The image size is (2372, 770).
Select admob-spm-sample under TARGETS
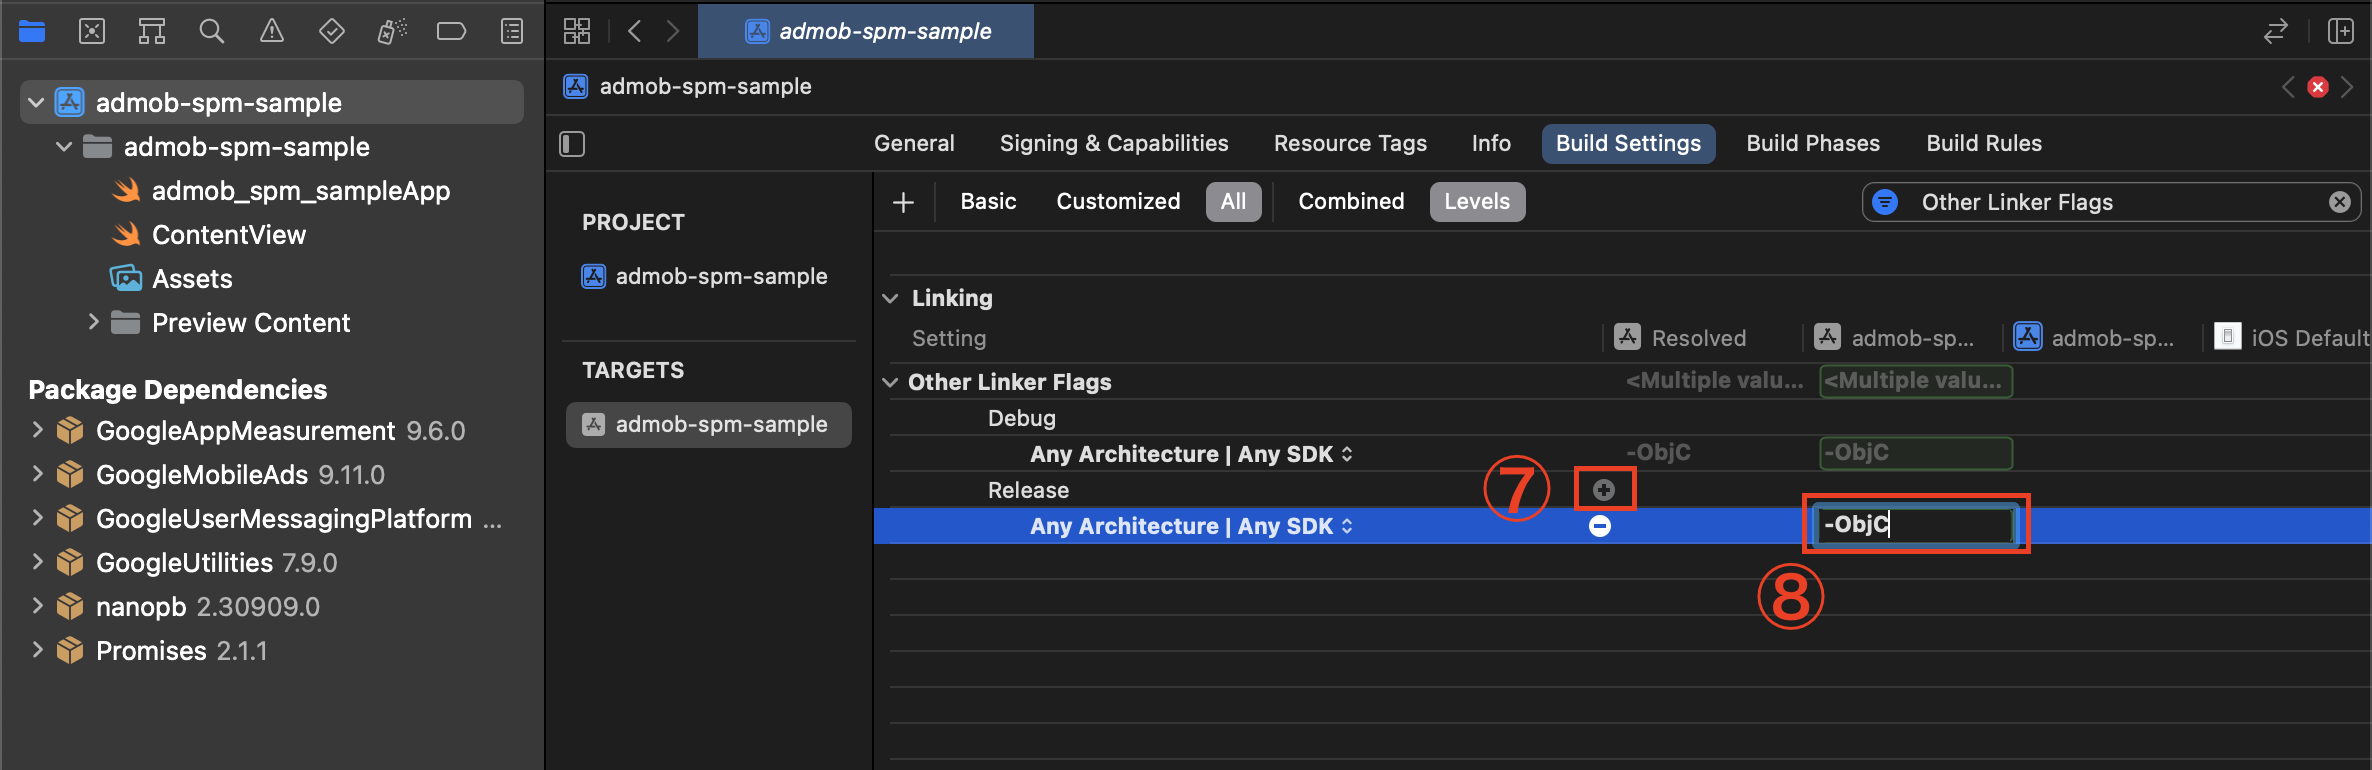[708, 425]
